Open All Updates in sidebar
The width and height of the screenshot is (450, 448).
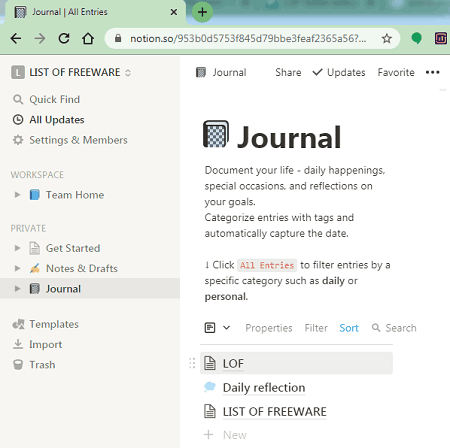tap(57, 120)
